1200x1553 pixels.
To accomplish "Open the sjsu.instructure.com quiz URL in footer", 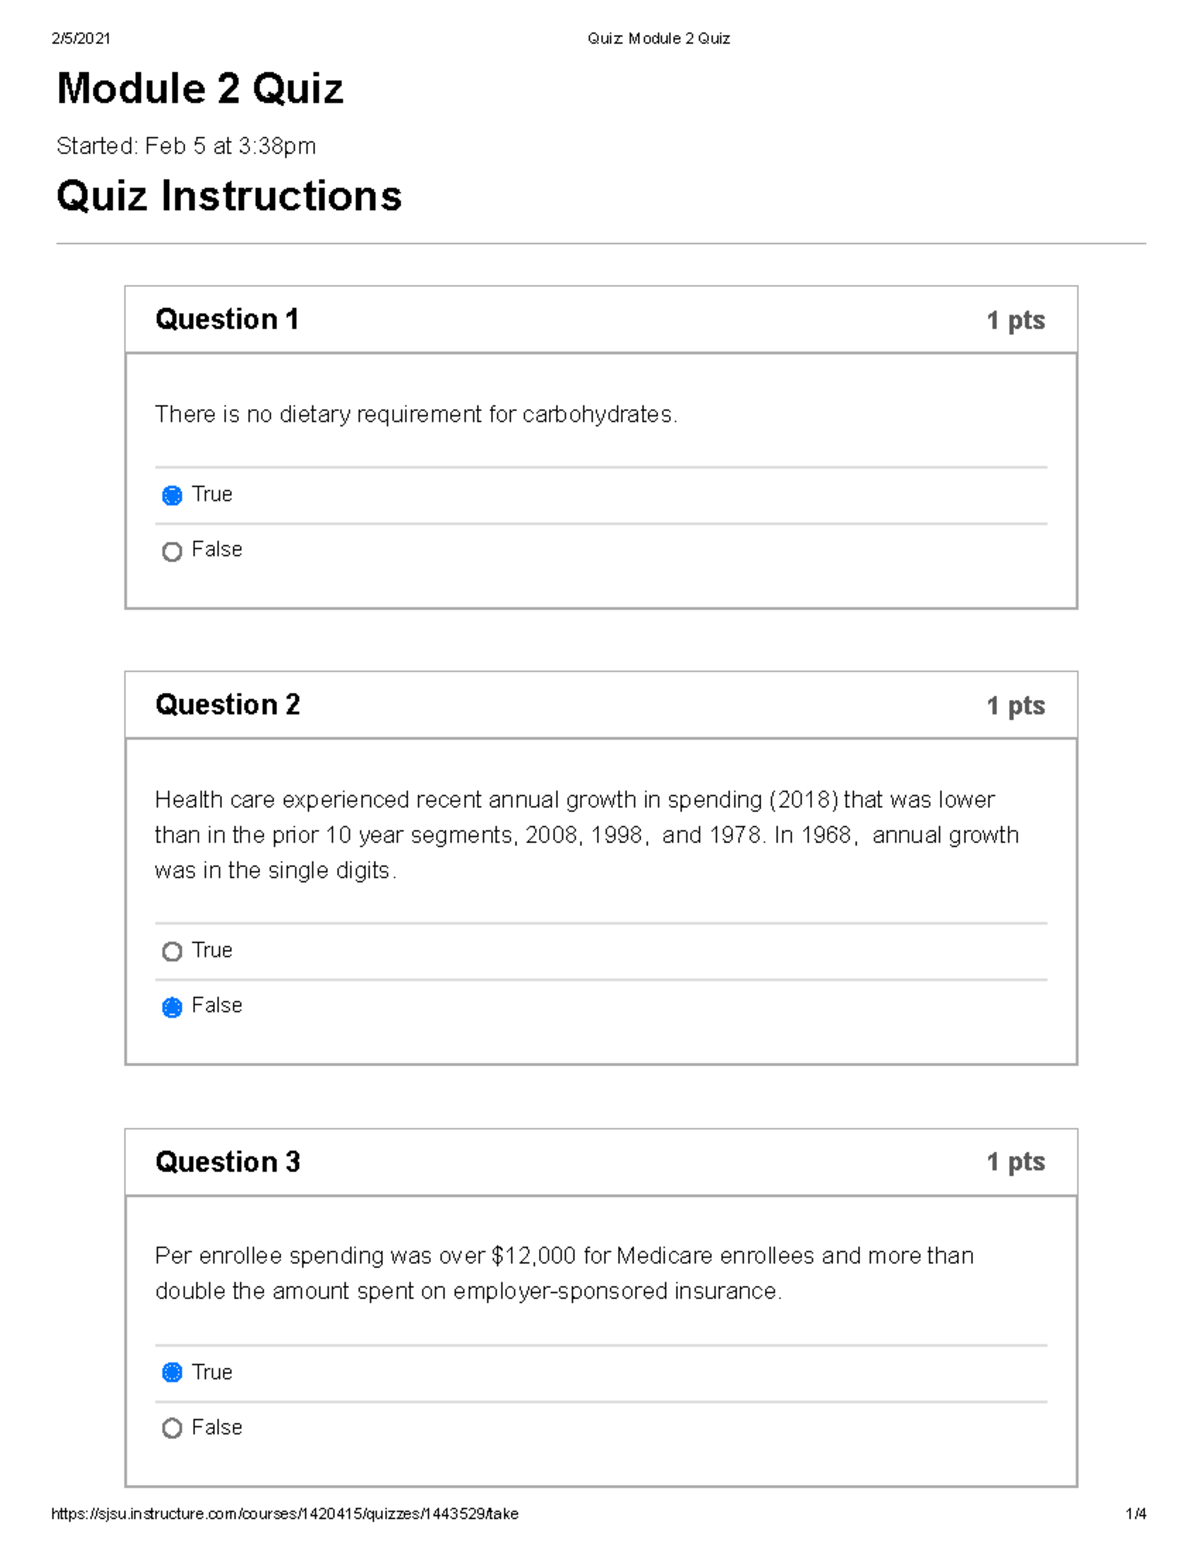I will 285,1514.
